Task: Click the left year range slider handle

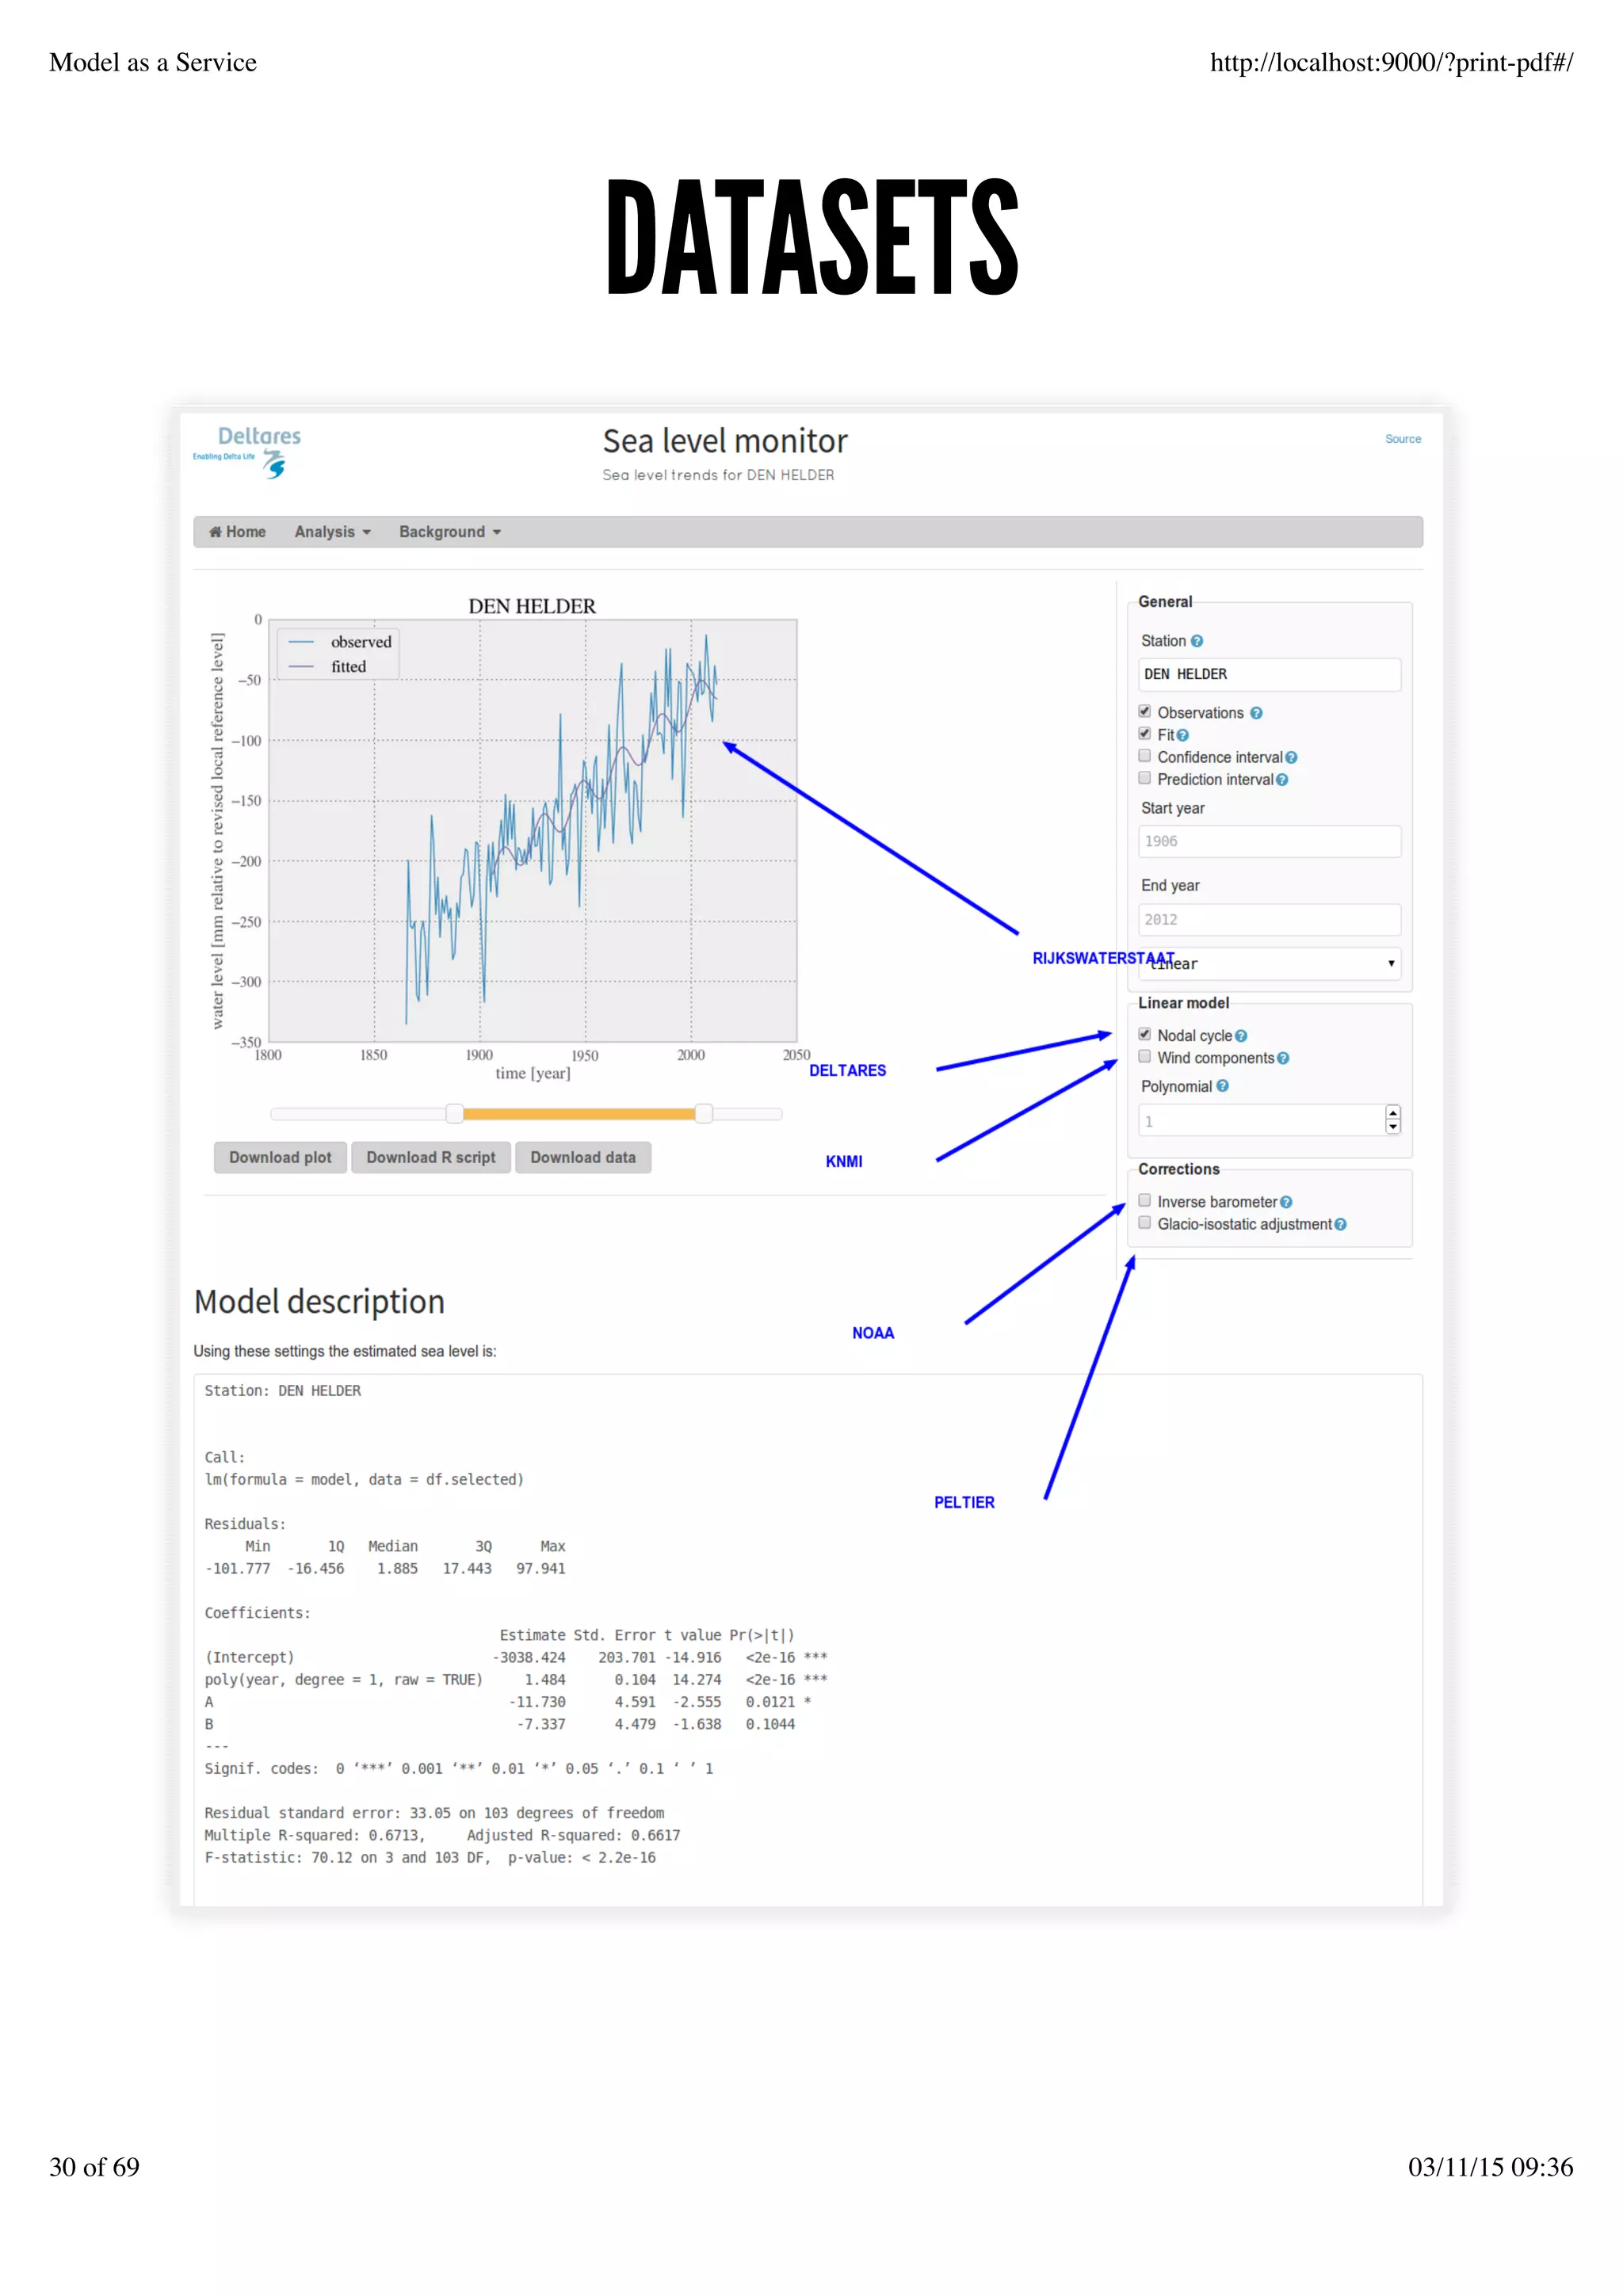Action: [454, 1113]
